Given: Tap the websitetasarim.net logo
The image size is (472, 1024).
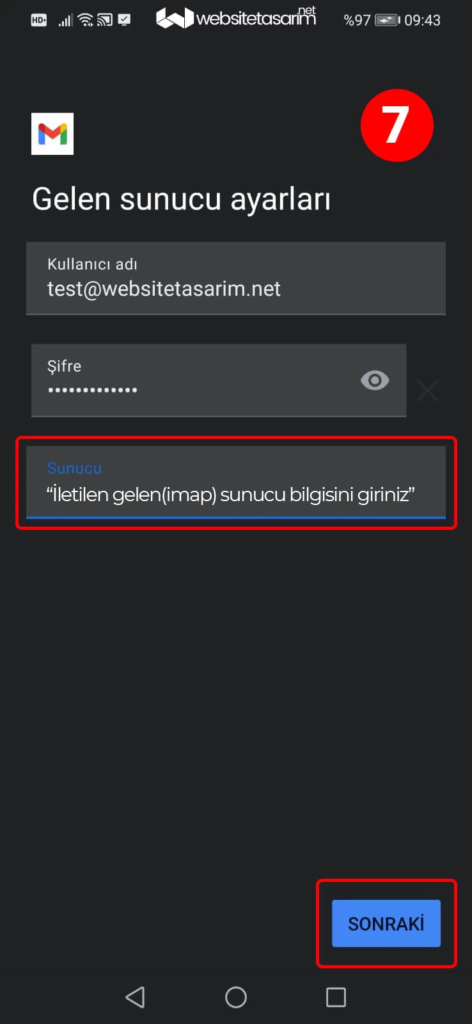Looking at the screenshot, I should (x=236, y=17).
